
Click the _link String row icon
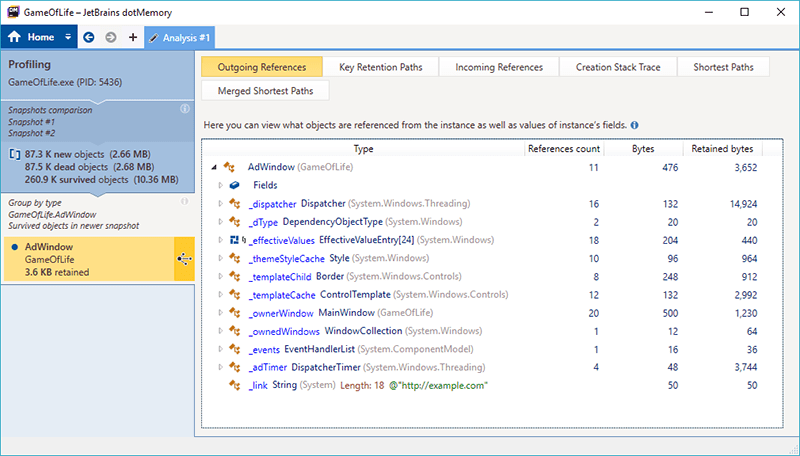(x=235, y=385)
